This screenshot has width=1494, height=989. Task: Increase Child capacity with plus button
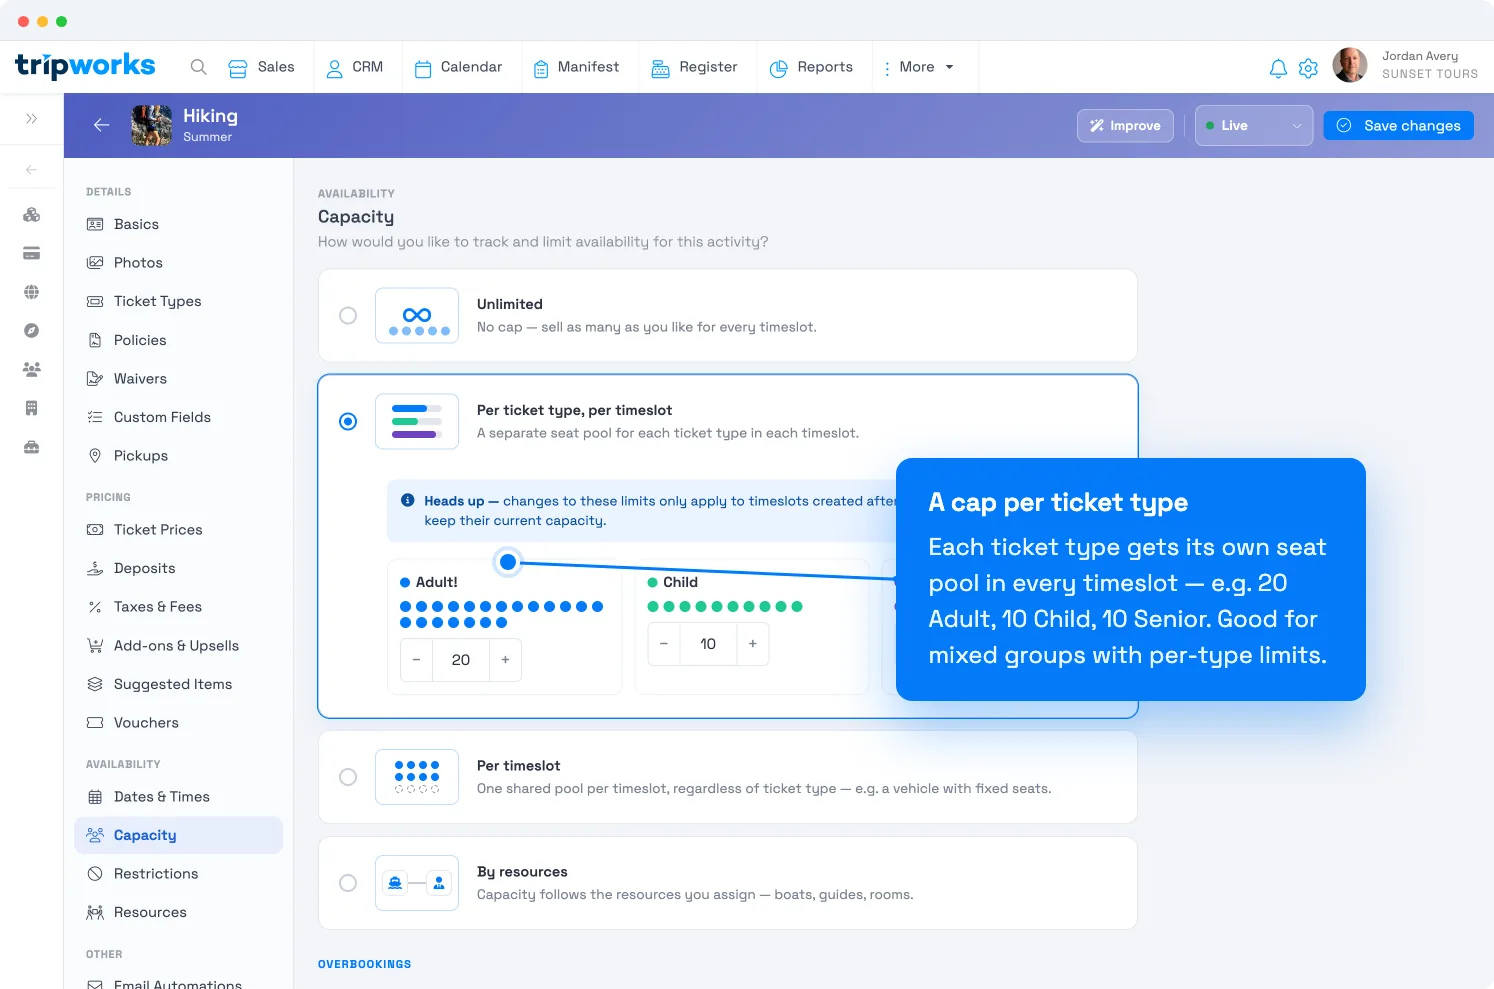tap(753, 644)
